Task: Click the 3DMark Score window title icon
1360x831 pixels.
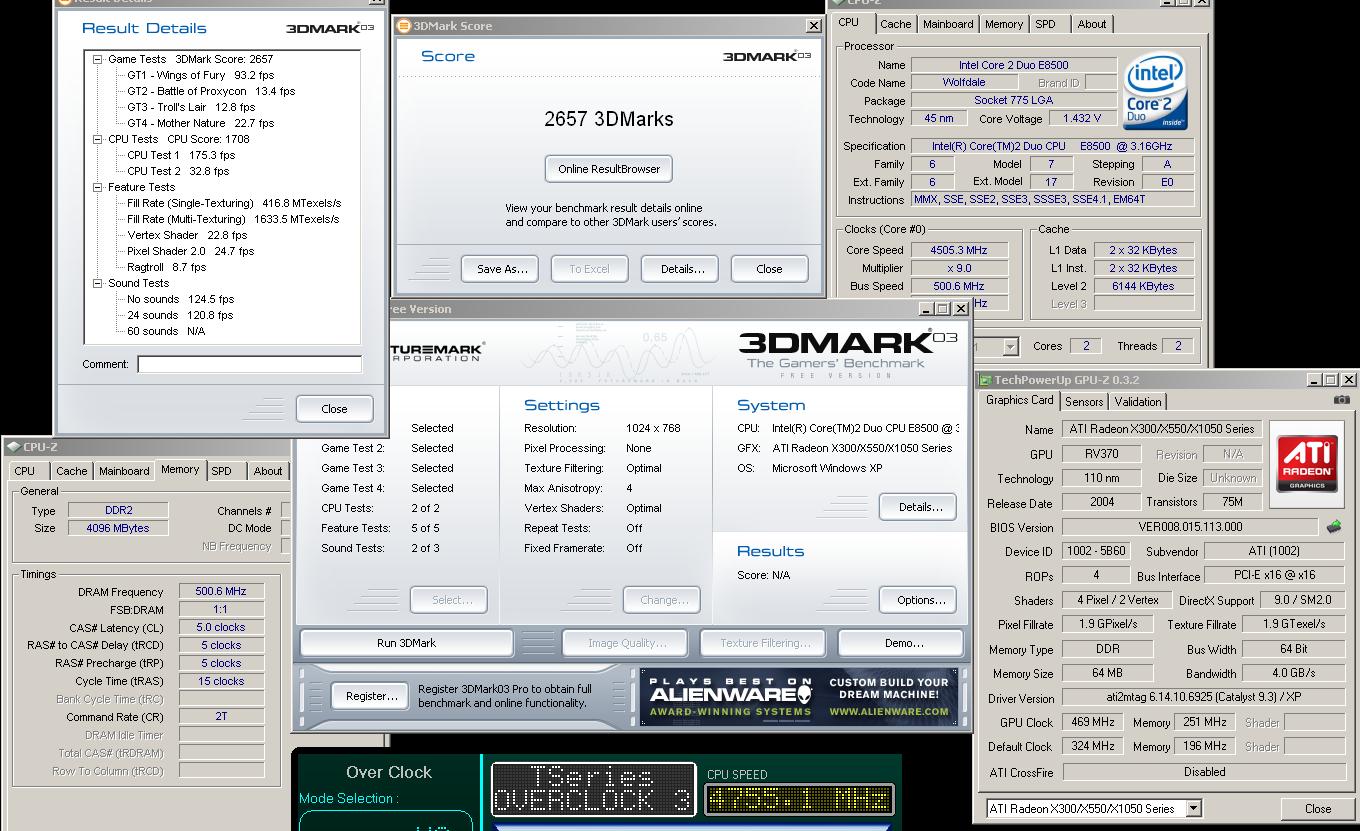Action: pos(404,26)
